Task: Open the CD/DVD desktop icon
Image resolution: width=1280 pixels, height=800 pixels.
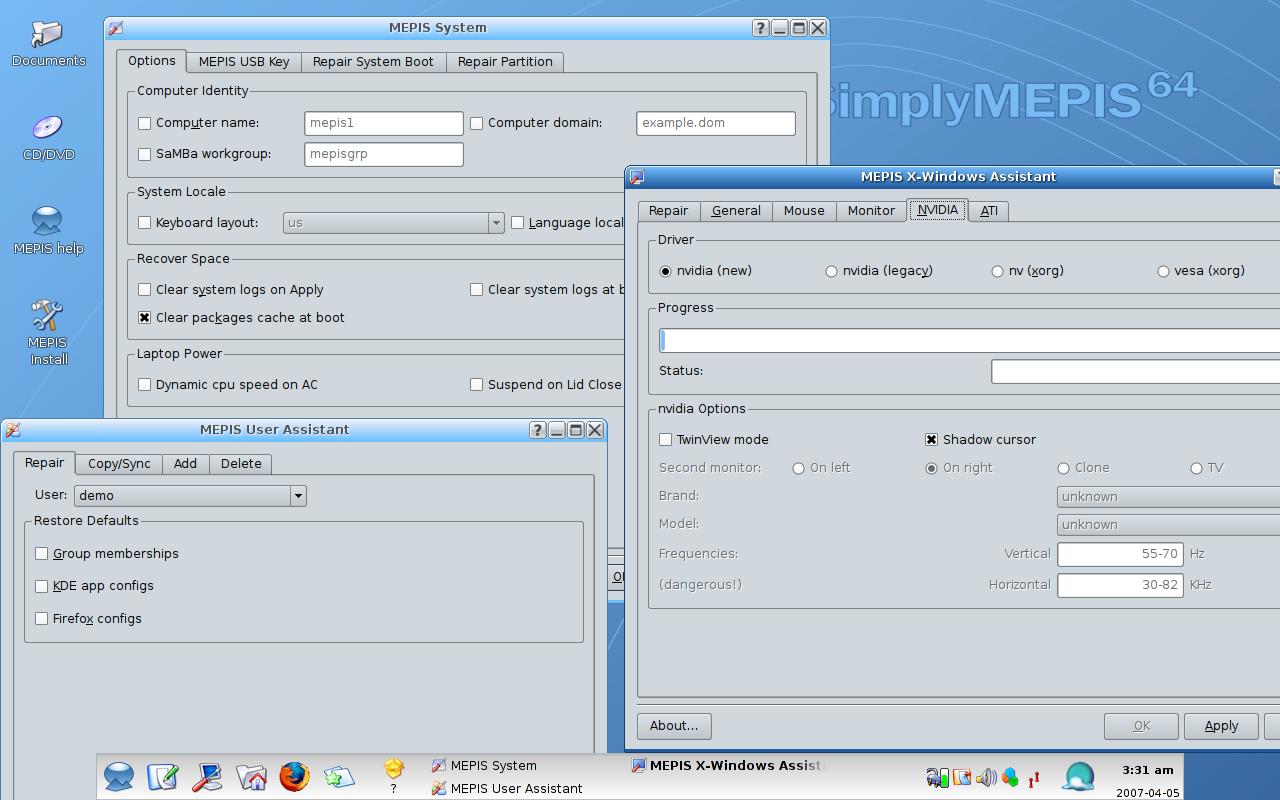Action: coord(48,138)
